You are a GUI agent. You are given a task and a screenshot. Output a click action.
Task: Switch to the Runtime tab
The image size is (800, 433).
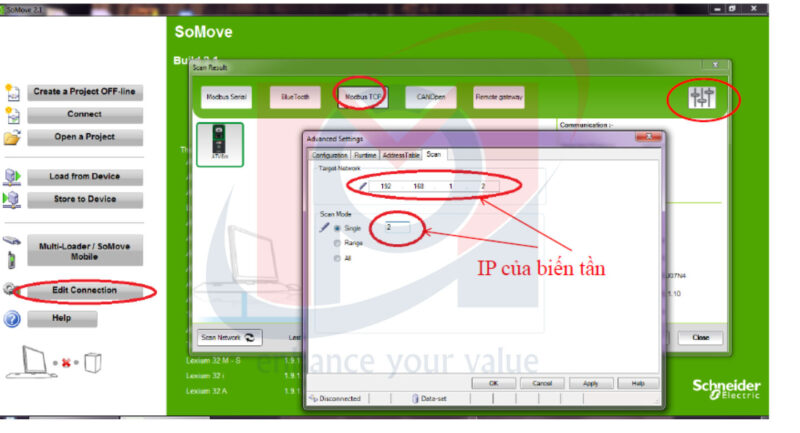[x=365, y=155]
